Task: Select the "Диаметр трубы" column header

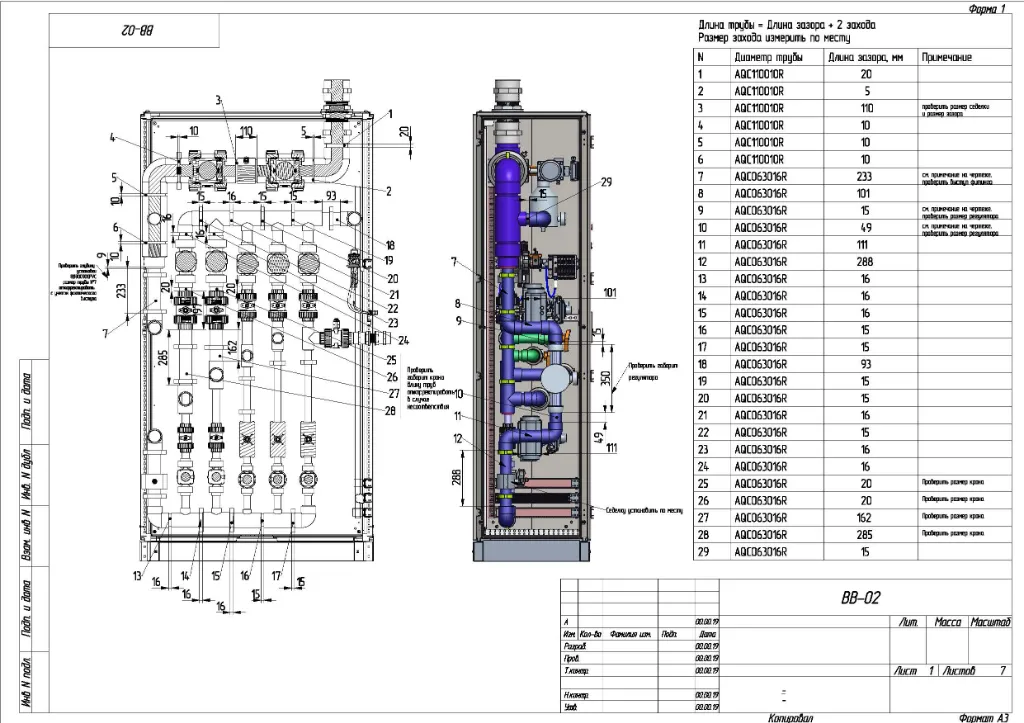Action: click(x=764, y=58)
